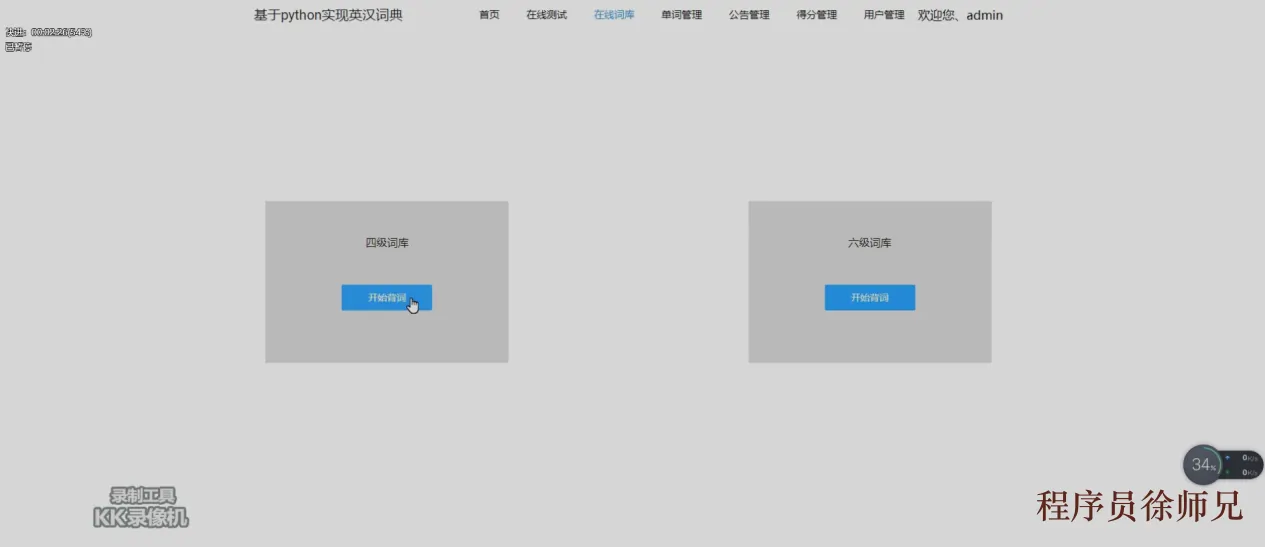Click the 34% floating performance monitor widget
This screenshot has width=1265, height=547.
(x=1223, y=464)
